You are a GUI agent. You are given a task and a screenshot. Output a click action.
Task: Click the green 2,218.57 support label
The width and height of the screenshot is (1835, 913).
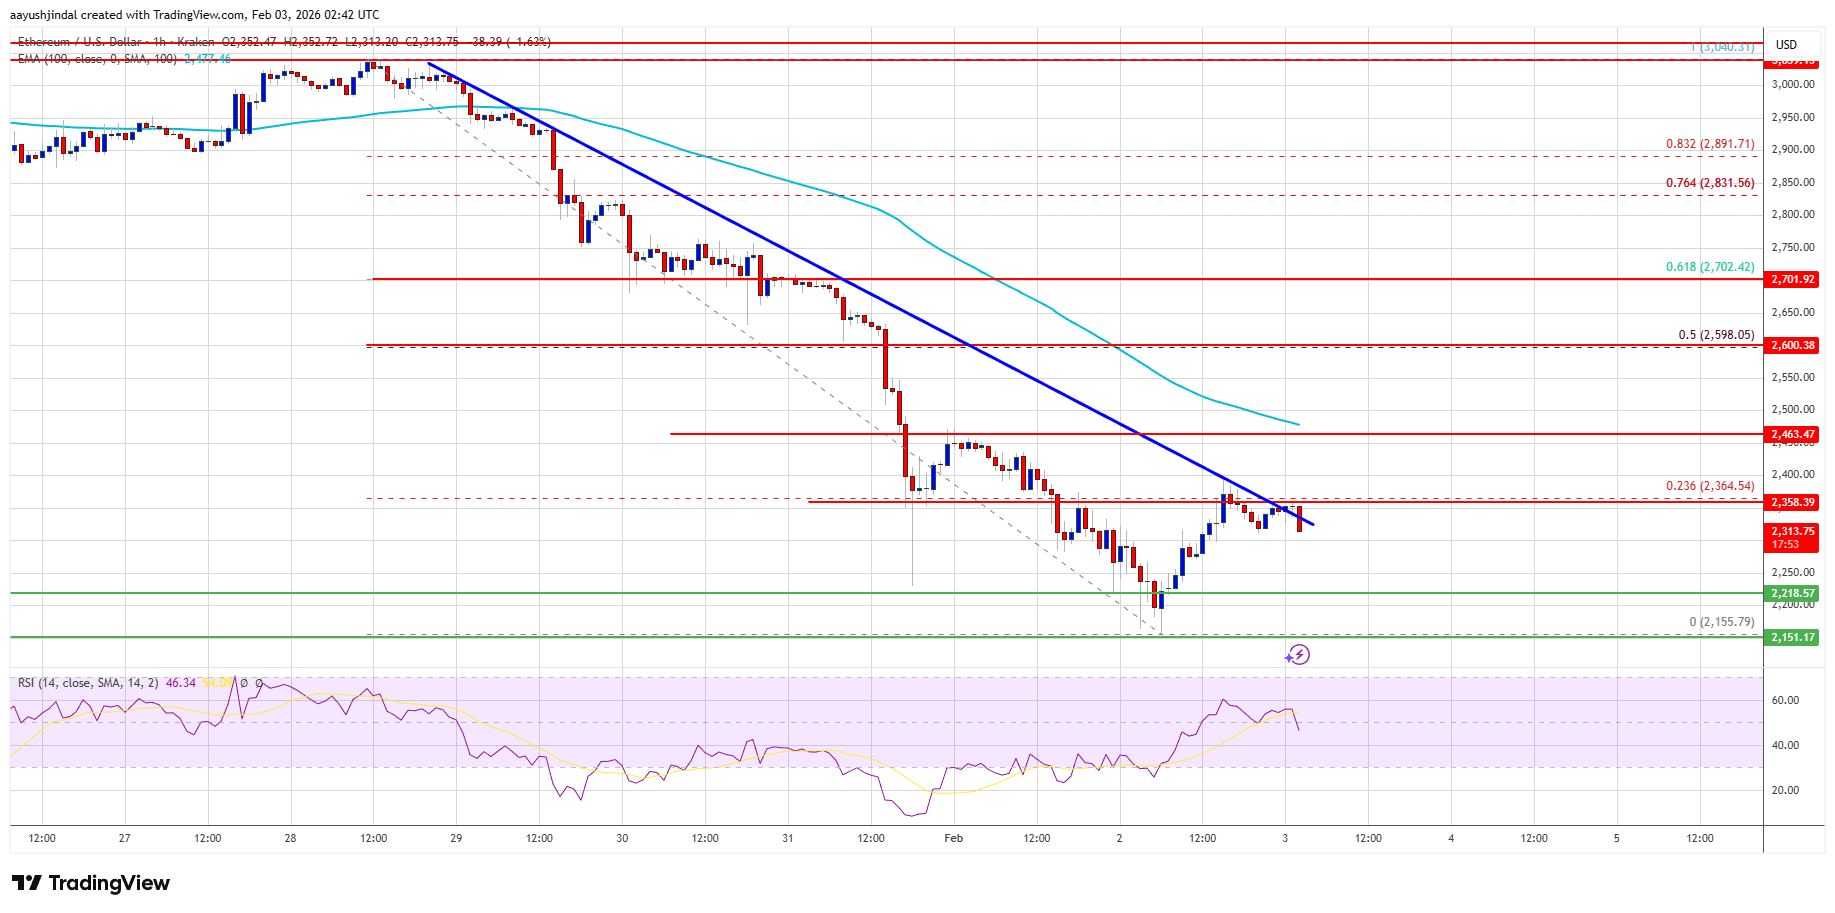(1792, 593)
